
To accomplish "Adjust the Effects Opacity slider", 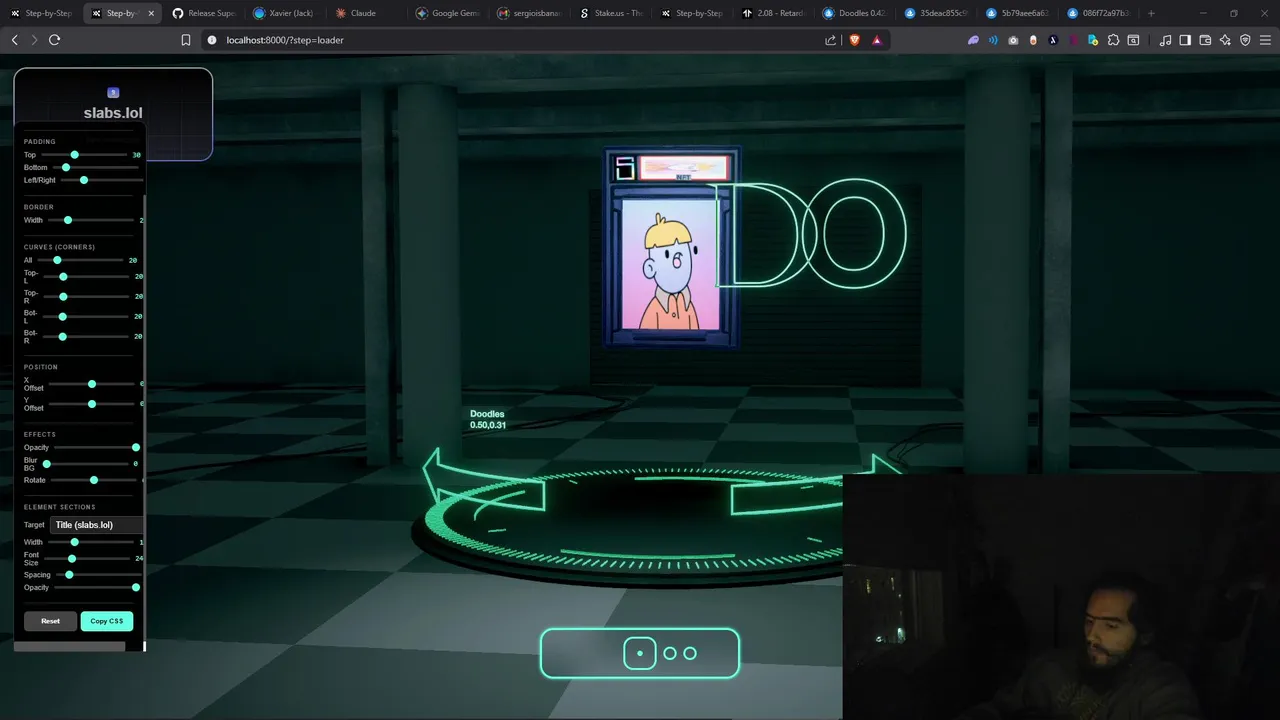I will coord(96,447).
